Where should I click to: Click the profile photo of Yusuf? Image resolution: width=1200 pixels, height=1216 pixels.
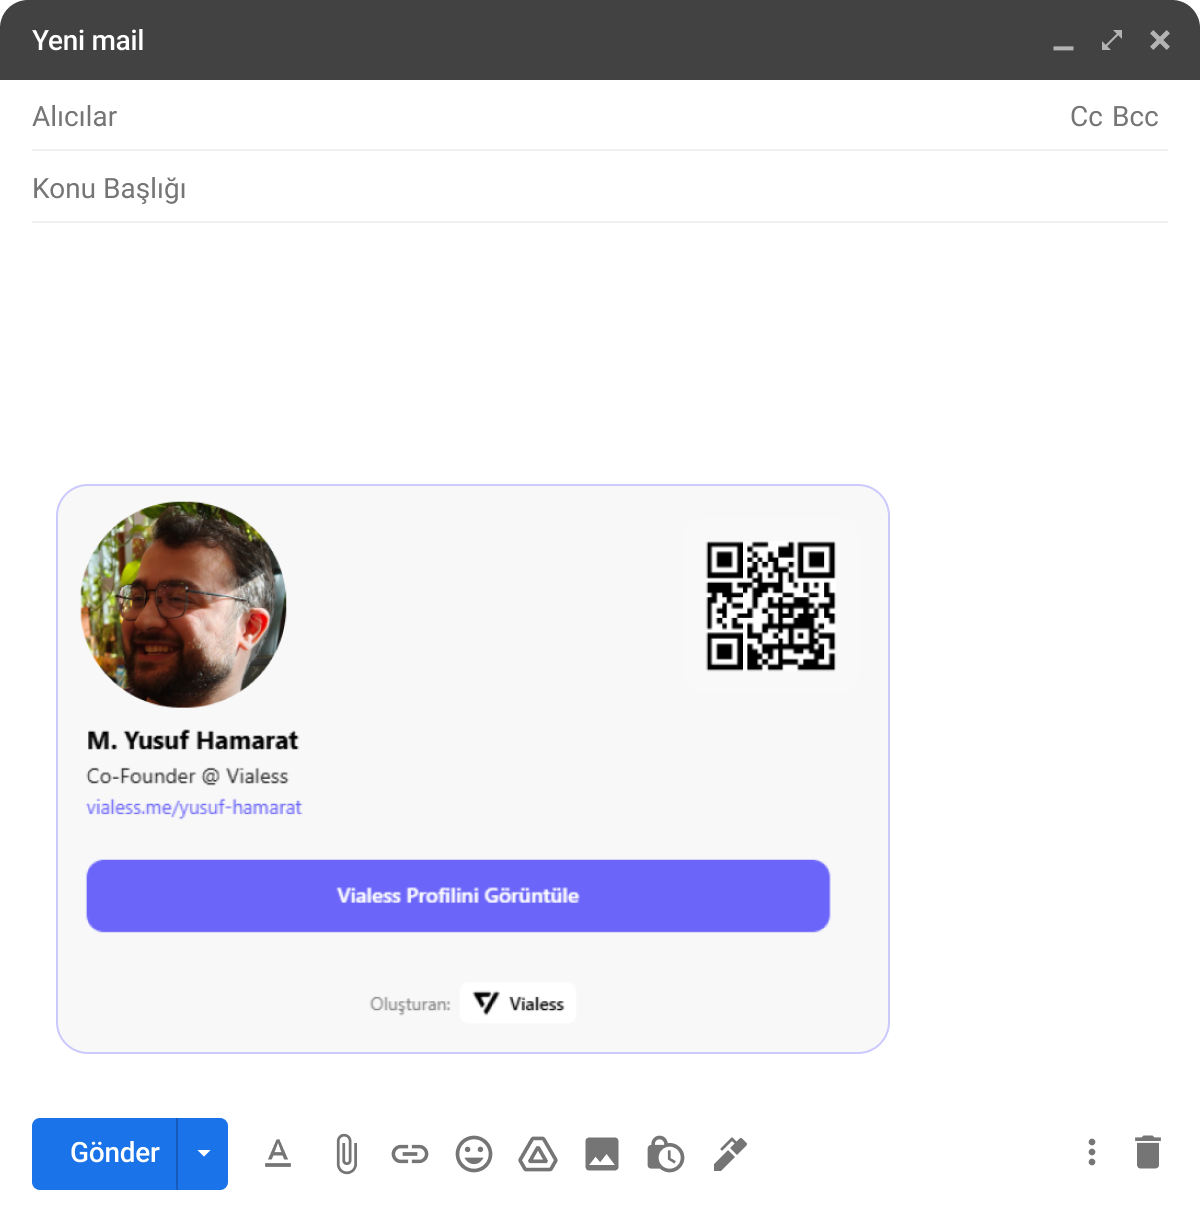[x=184, y=604]
